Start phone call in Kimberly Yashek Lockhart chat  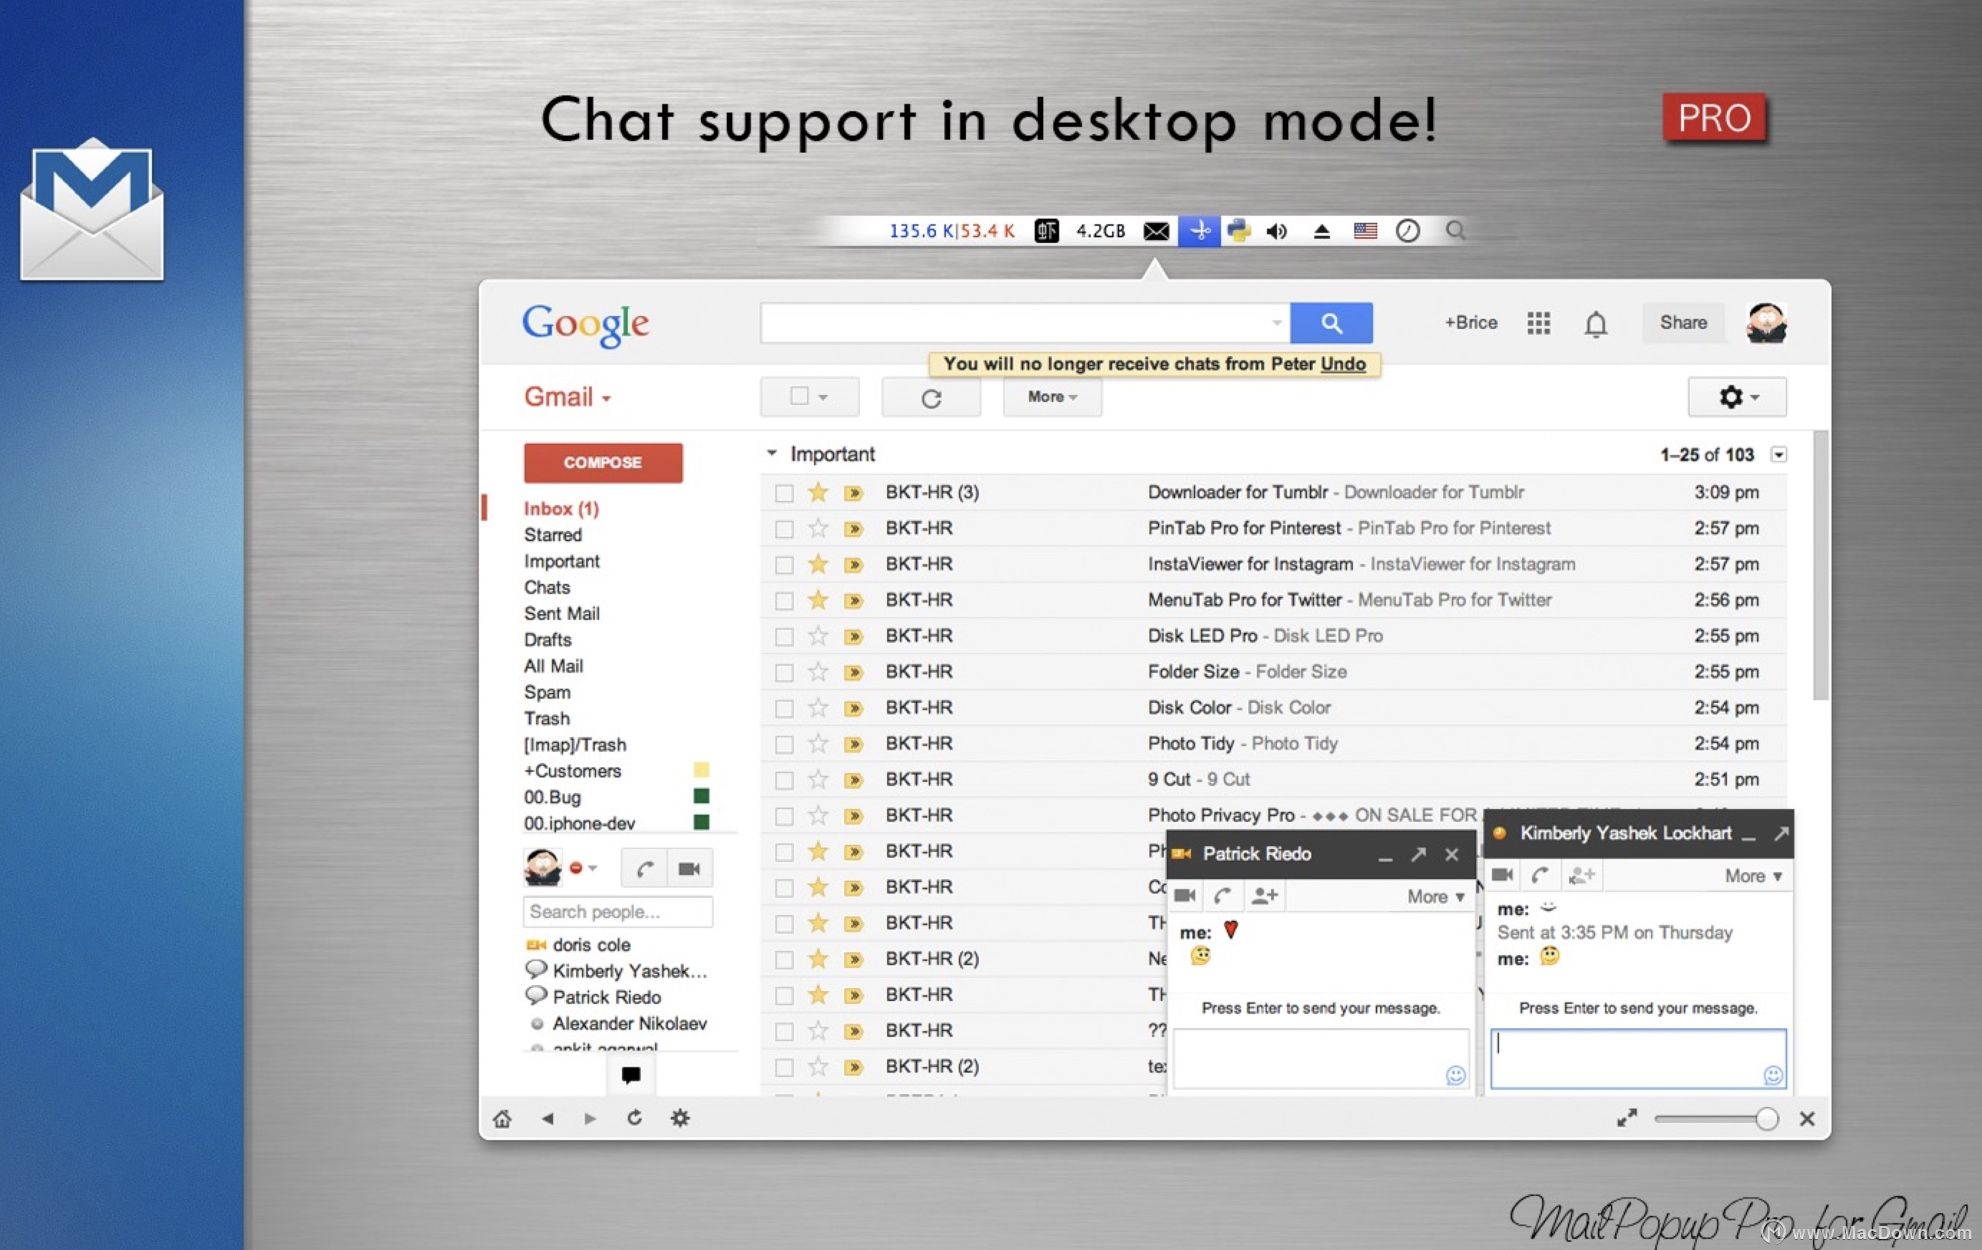[x=1540, y=876]
